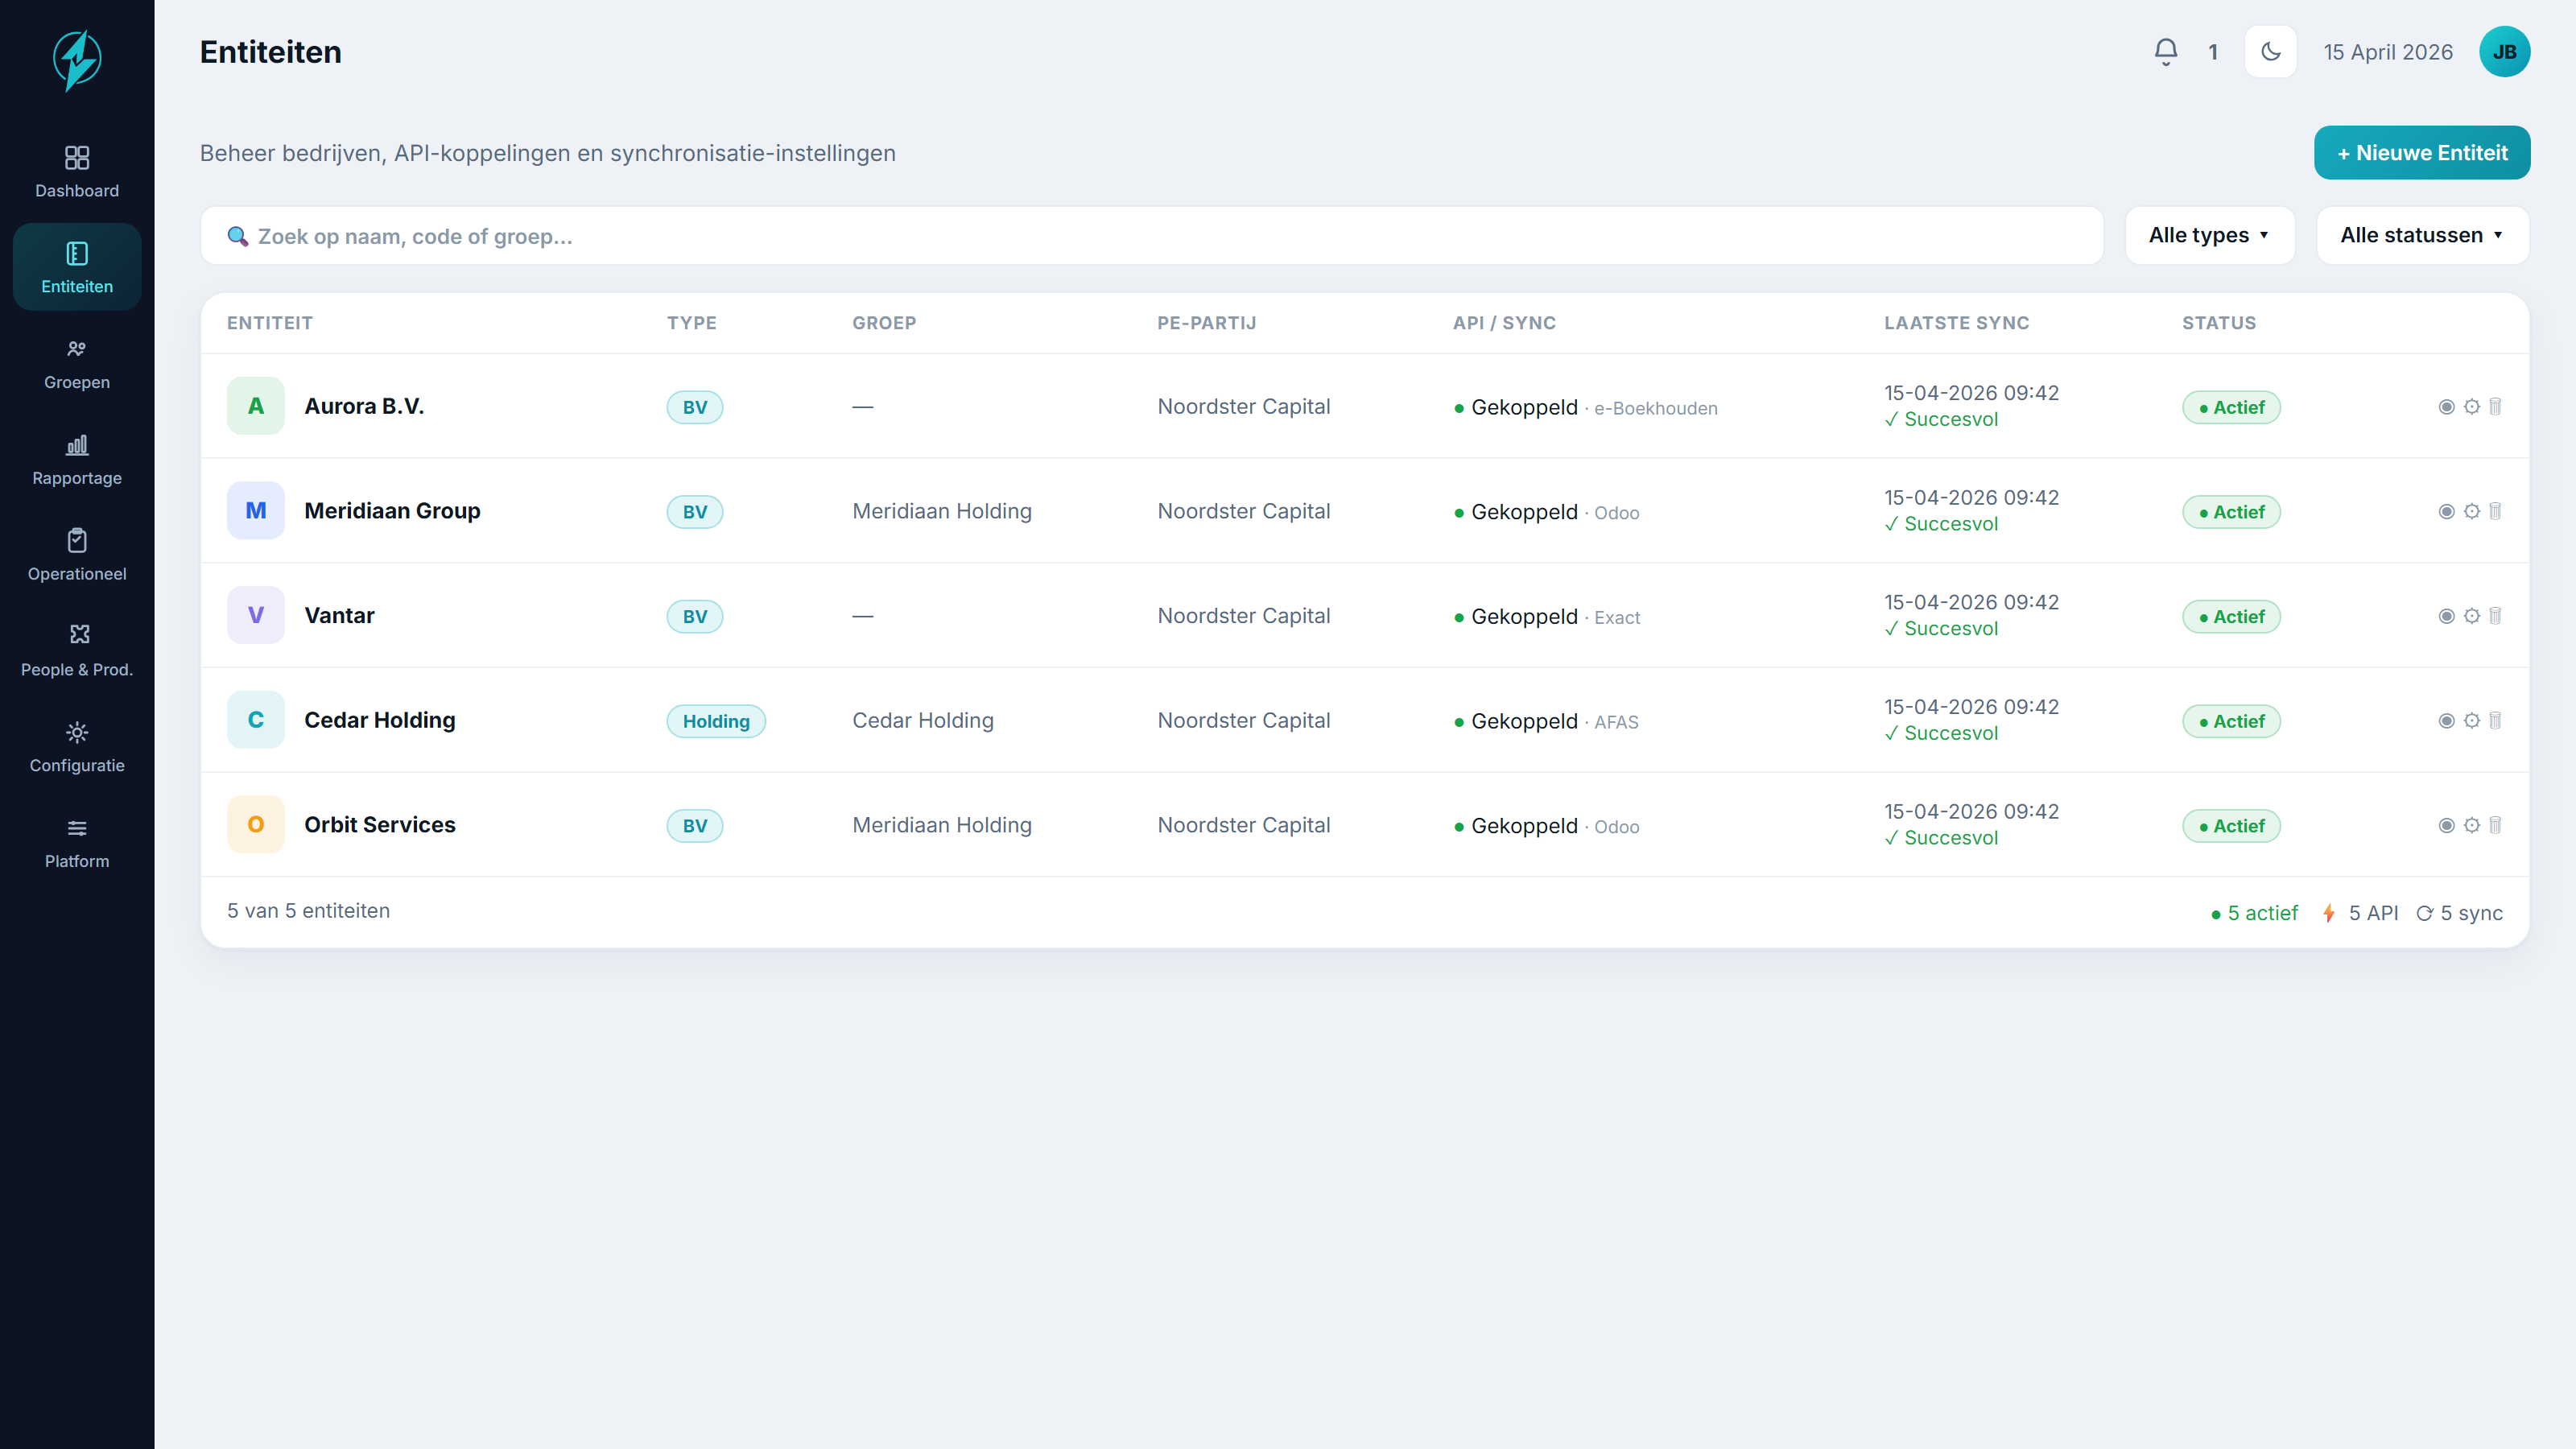The image size is (2576, 1449).
Task: Click the Holding type badge
Action: (x=716, y=721)
